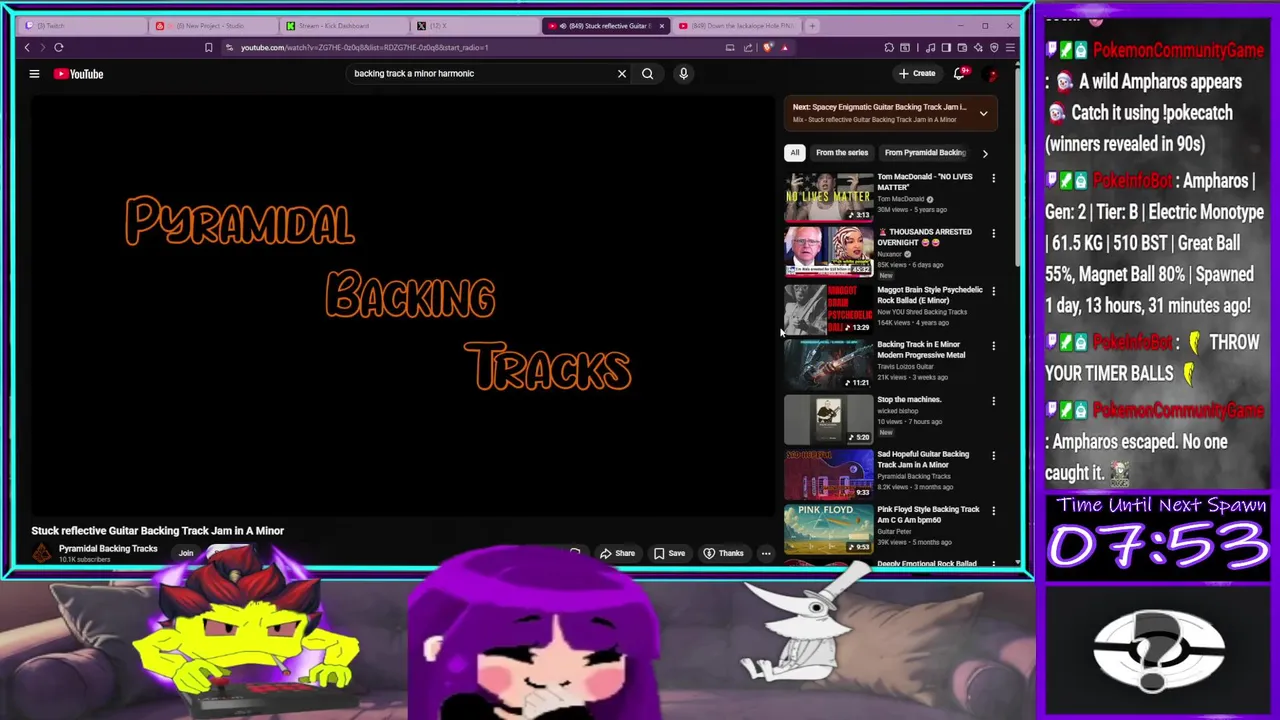Open more options for THOUSANDS ARRESTED video

[x=993, y=233]
